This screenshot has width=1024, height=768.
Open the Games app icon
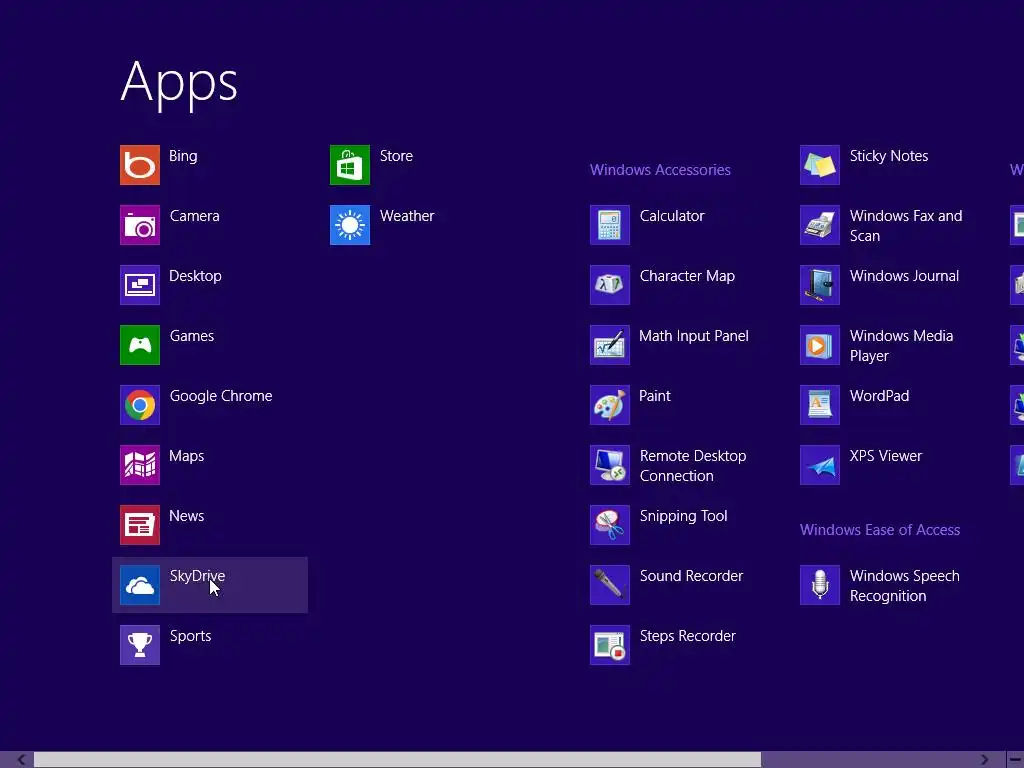140,345
